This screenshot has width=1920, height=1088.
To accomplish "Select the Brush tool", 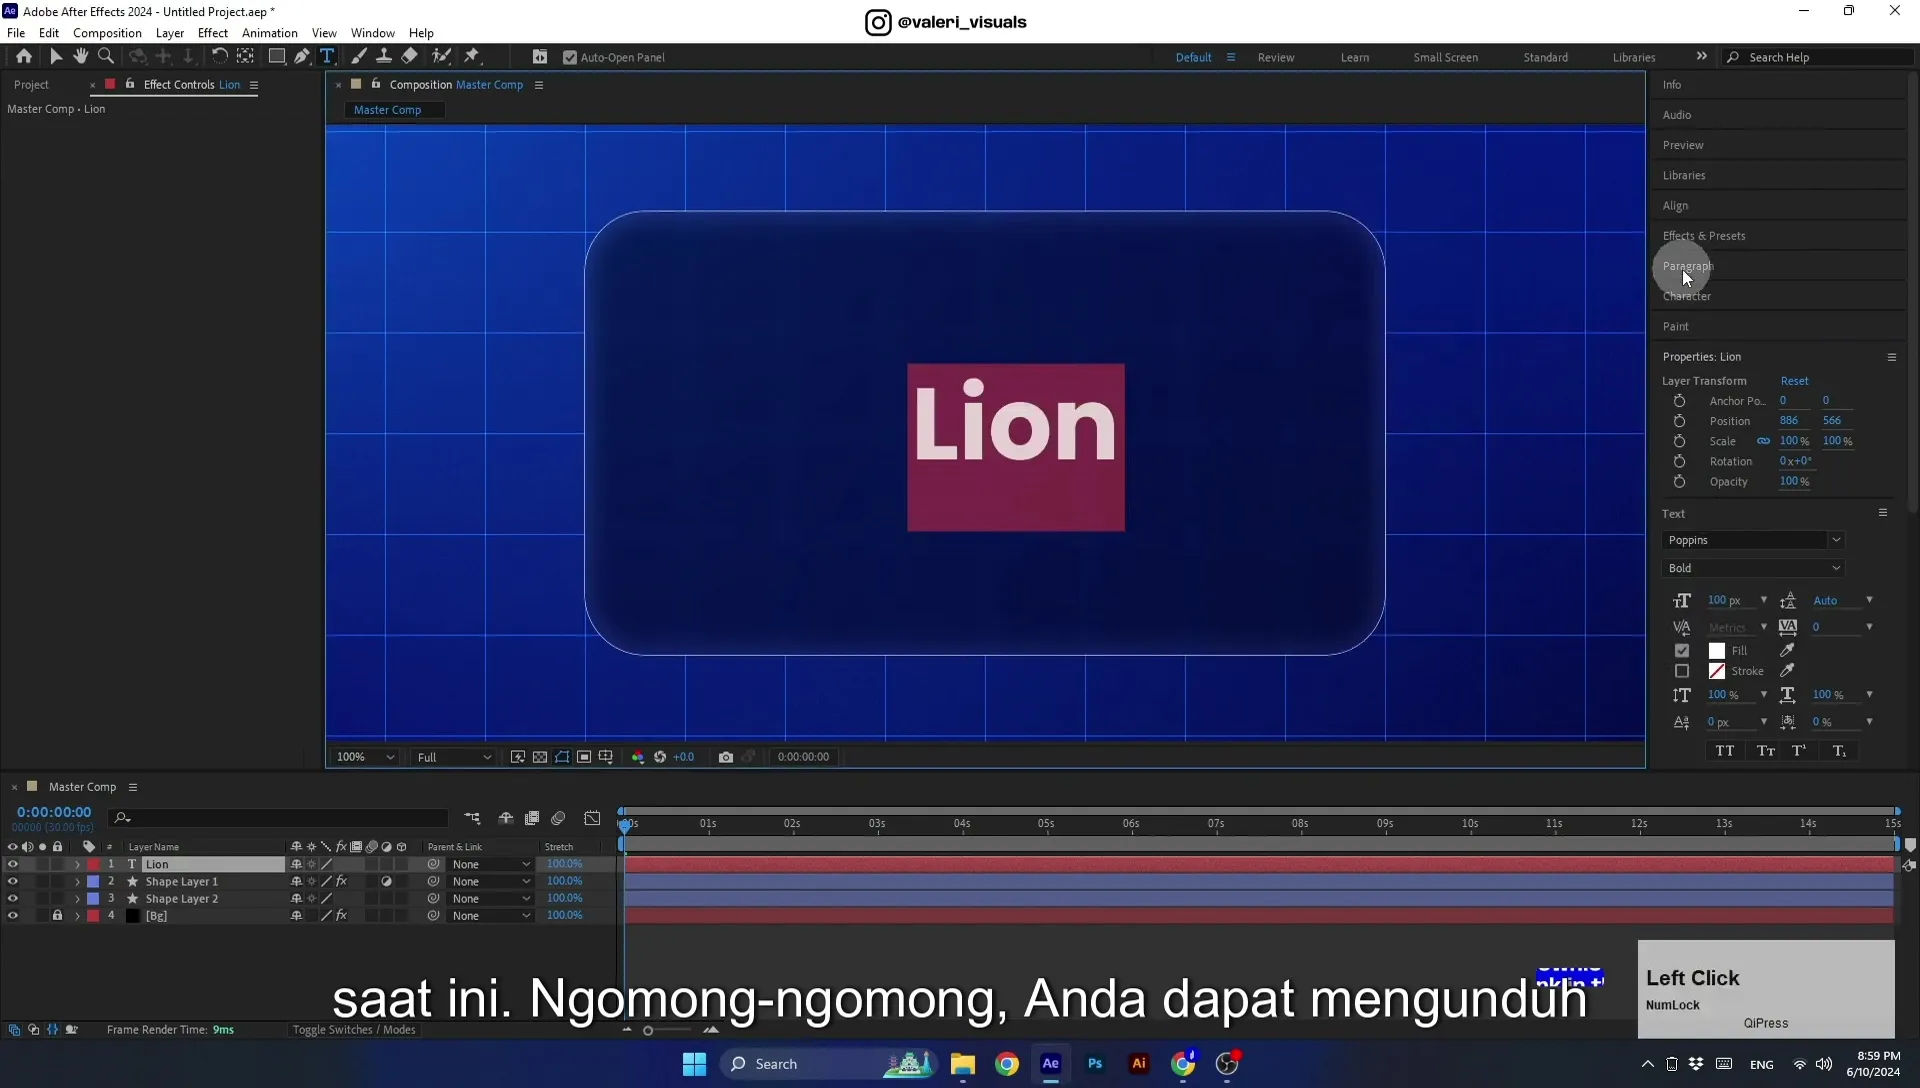I will click(x=359, y=57).
